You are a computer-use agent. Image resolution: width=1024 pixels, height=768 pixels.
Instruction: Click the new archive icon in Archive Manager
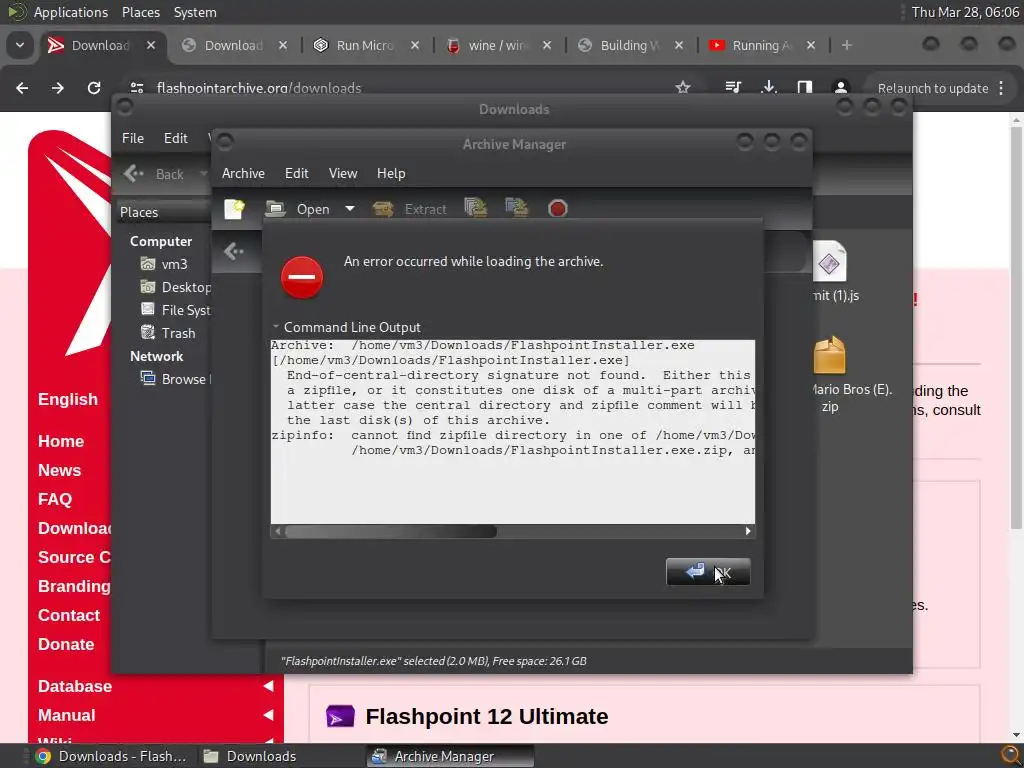(234, 209)
